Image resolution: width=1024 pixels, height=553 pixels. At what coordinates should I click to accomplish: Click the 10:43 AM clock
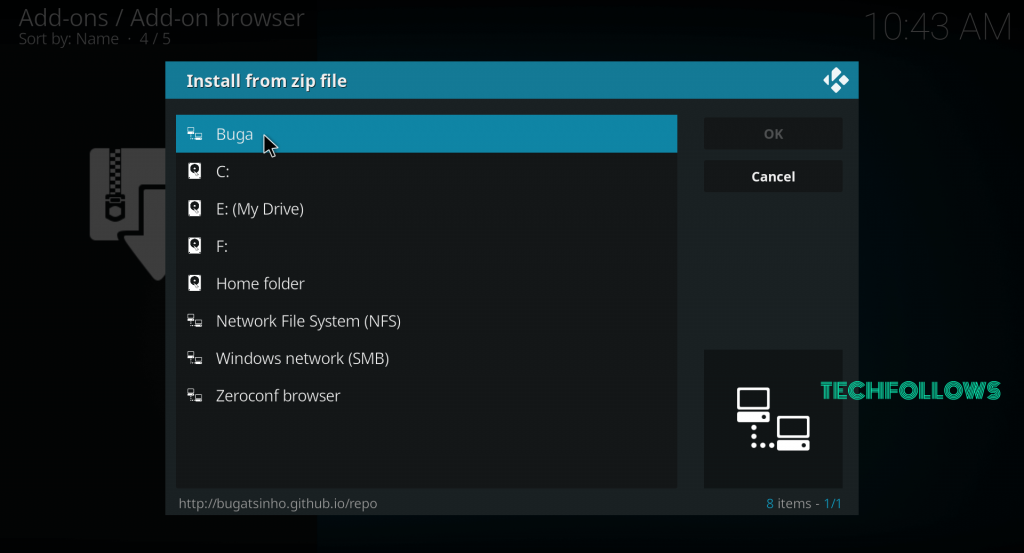click(938, 27)
